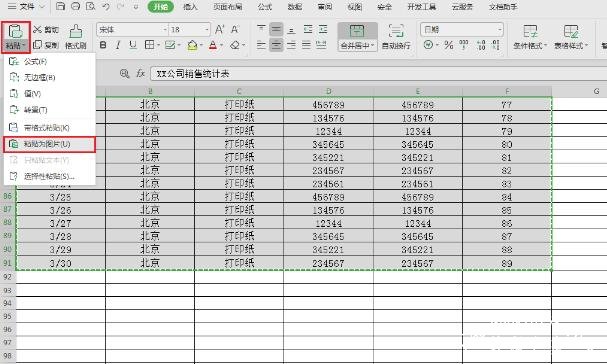Open Conditional Formatting (条件格式) menu
607x364 pixels.
(x=530, y=37)
